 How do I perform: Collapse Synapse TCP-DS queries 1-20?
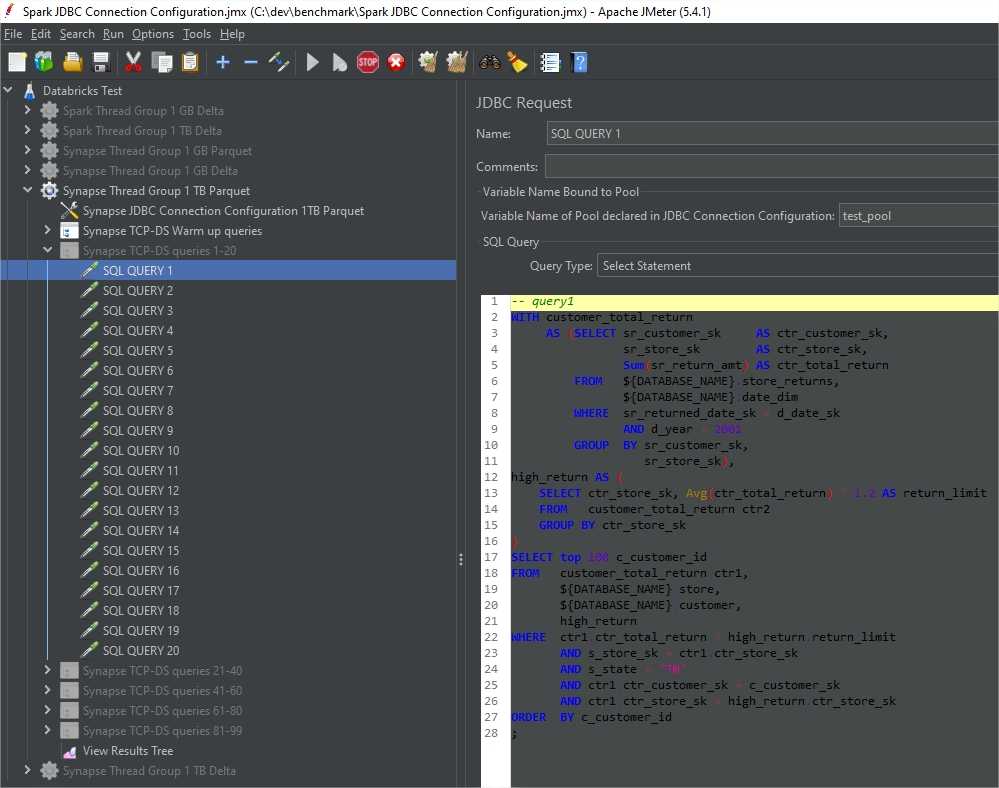[x=48, y=250]
